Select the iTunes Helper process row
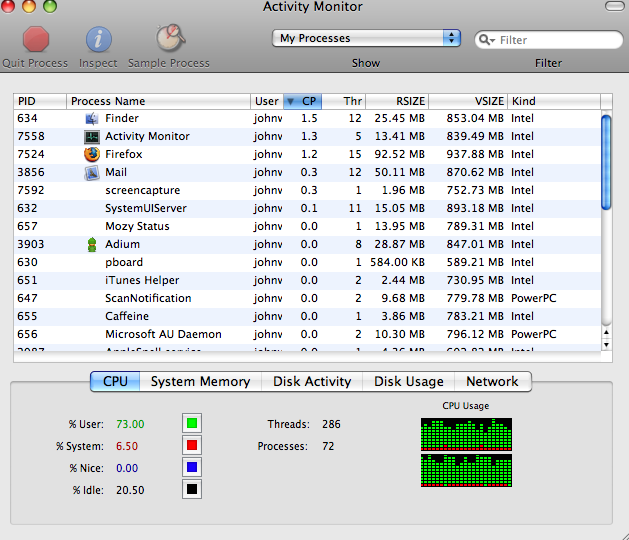The width and height of the screenshot is (629, 540). (307, 280)
